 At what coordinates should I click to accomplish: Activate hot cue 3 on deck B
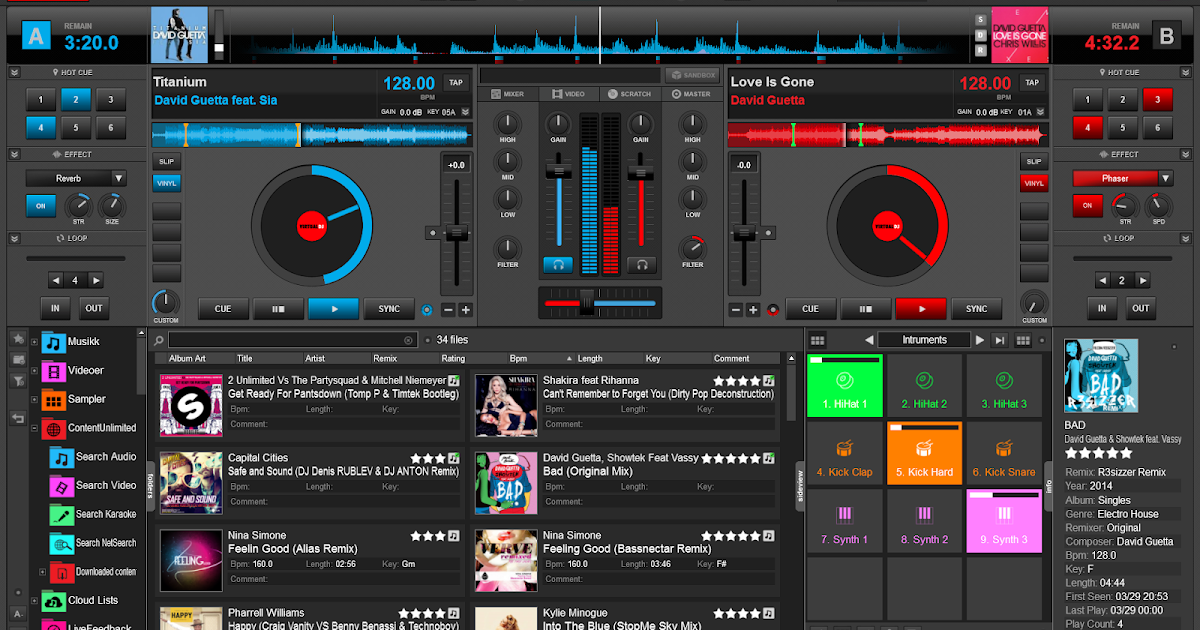pyautogui.click(x=1157, y=99)
